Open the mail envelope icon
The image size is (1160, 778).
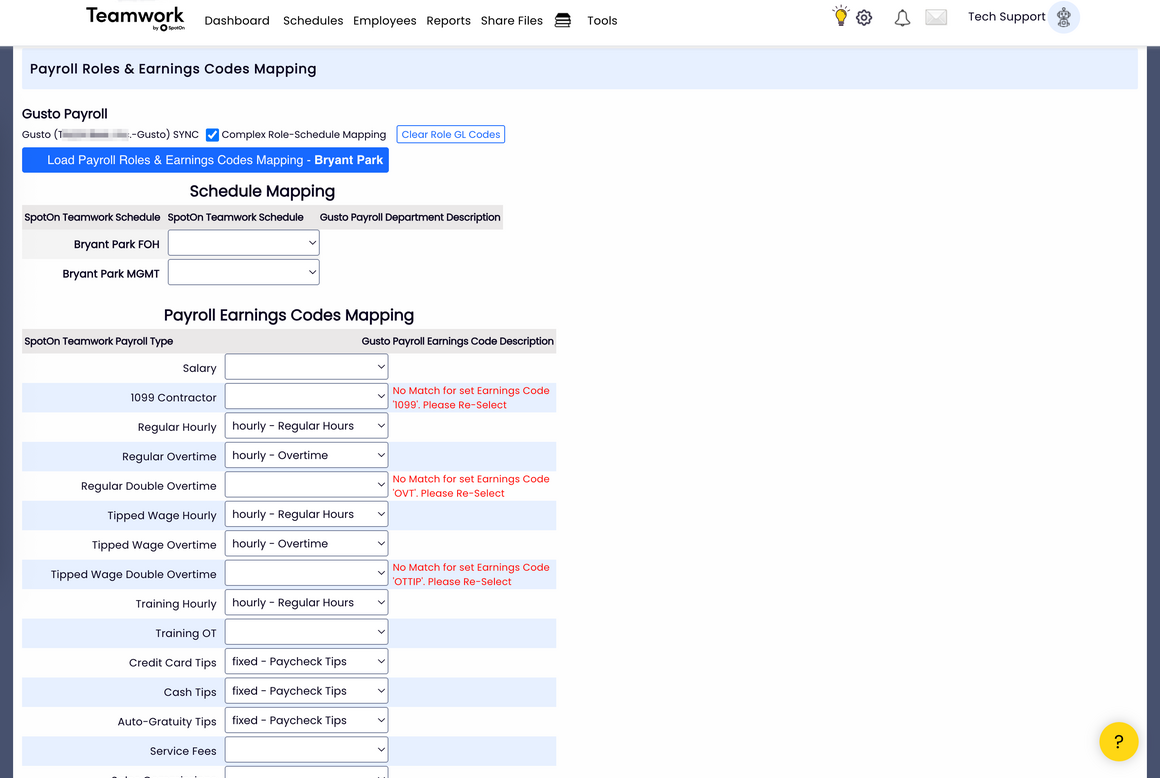[936, 17]
